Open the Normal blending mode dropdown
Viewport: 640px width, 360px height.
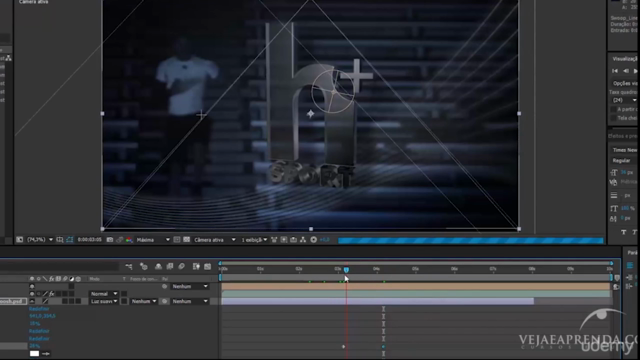pyautogui.click(x=104, y=294)
